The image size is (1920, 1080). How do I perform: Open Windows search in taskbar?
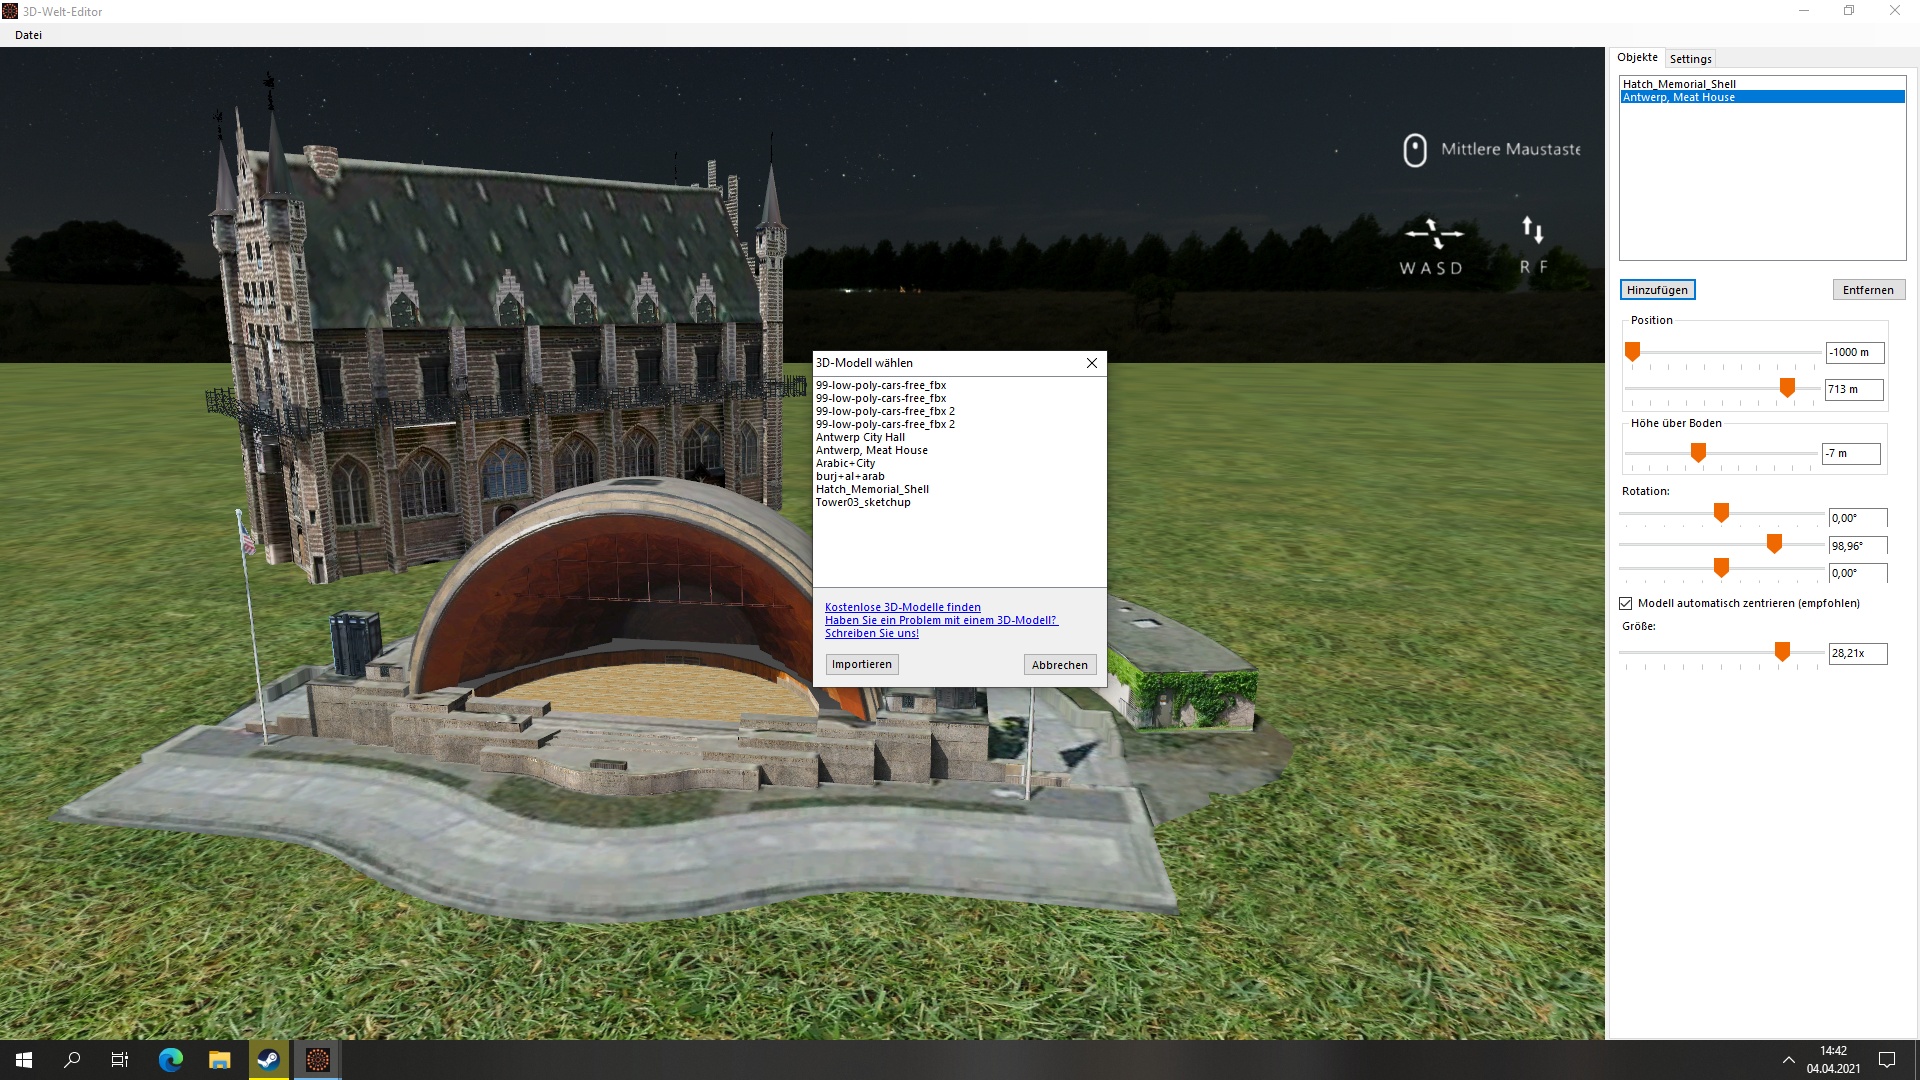tap(72, 1060)
